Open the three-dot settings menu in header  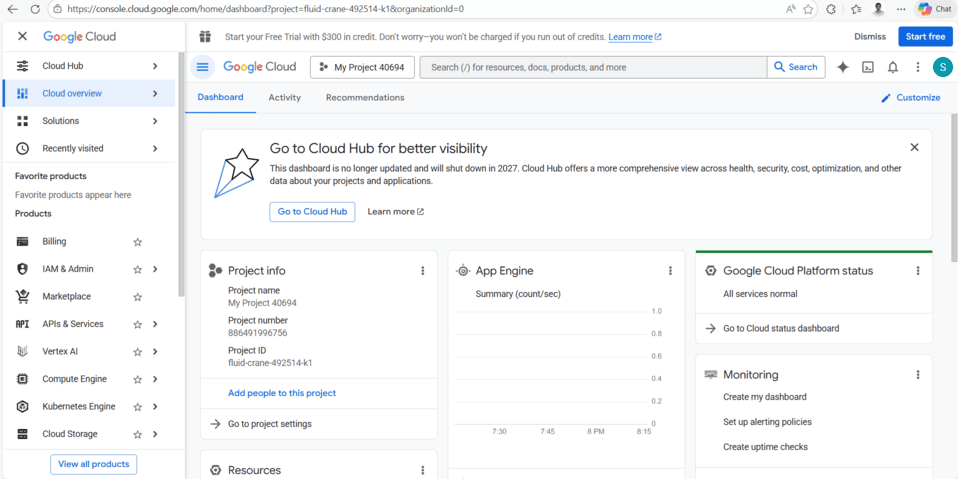click(917, 67)
